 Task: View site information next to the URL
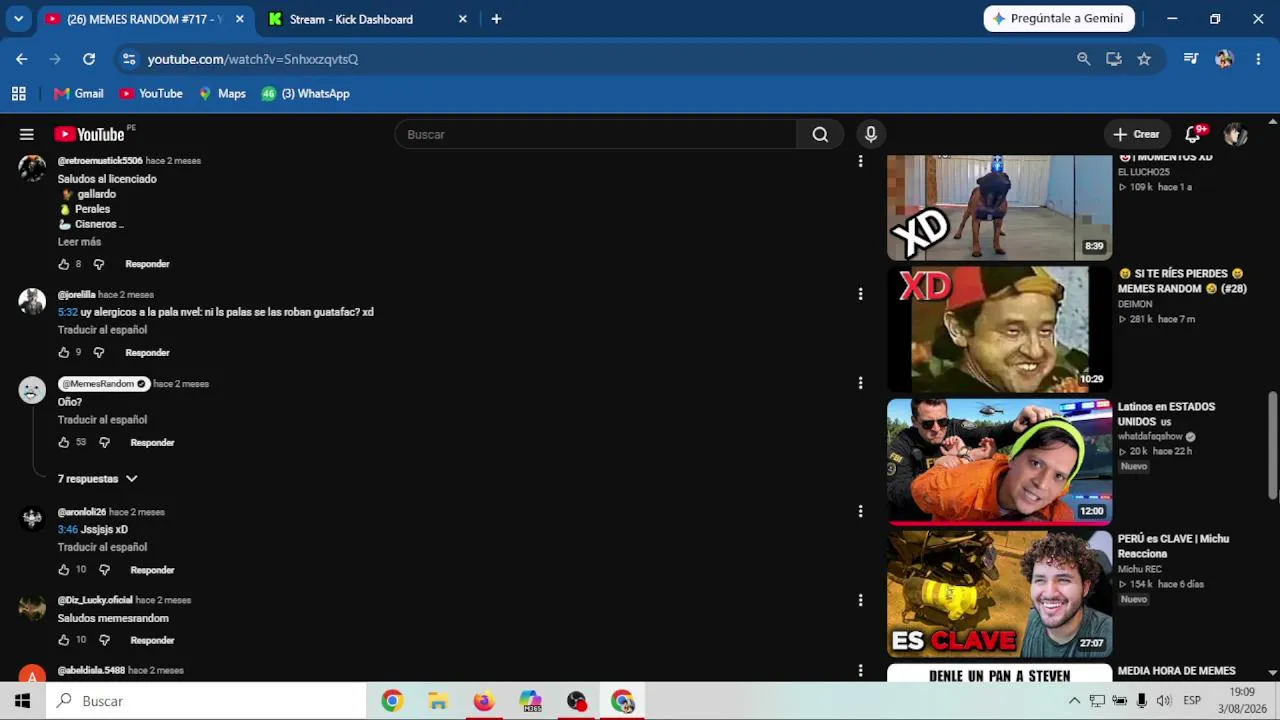[x=129, y=59]
